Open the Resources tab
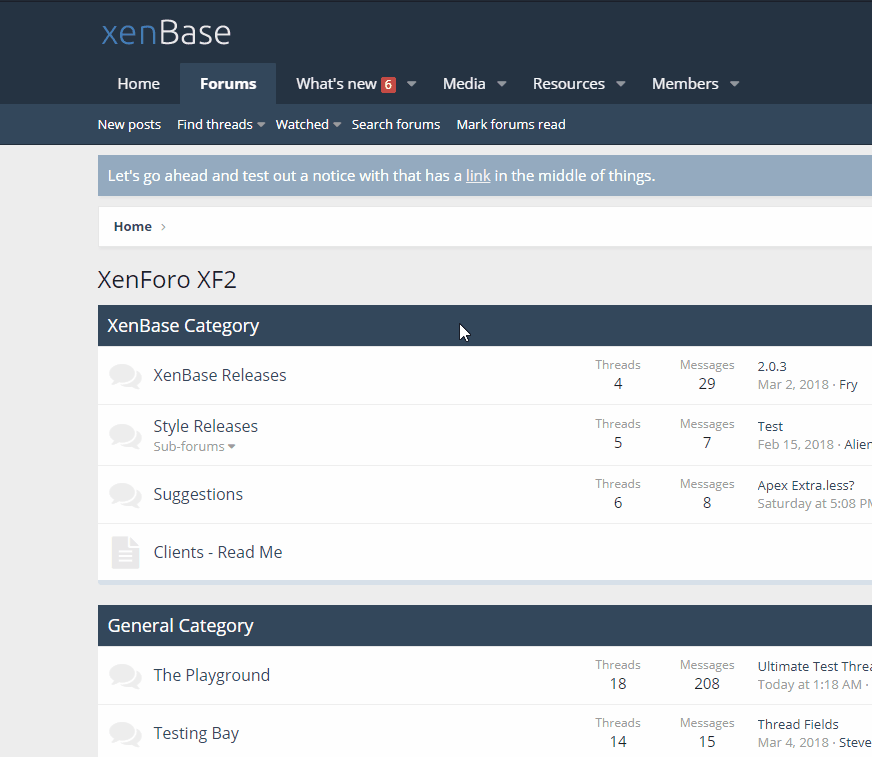This screenshot has width=872, height=757. (569, 84)
